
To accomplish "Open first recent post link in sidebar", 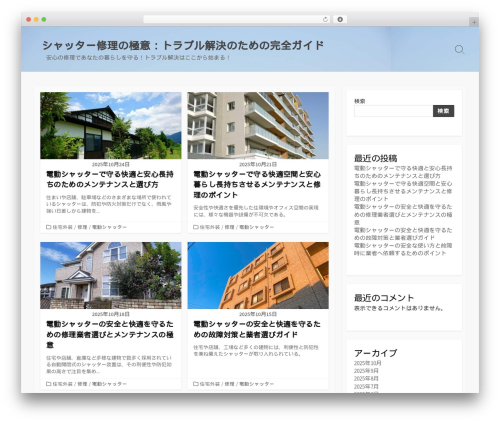I will coord(403,172).
